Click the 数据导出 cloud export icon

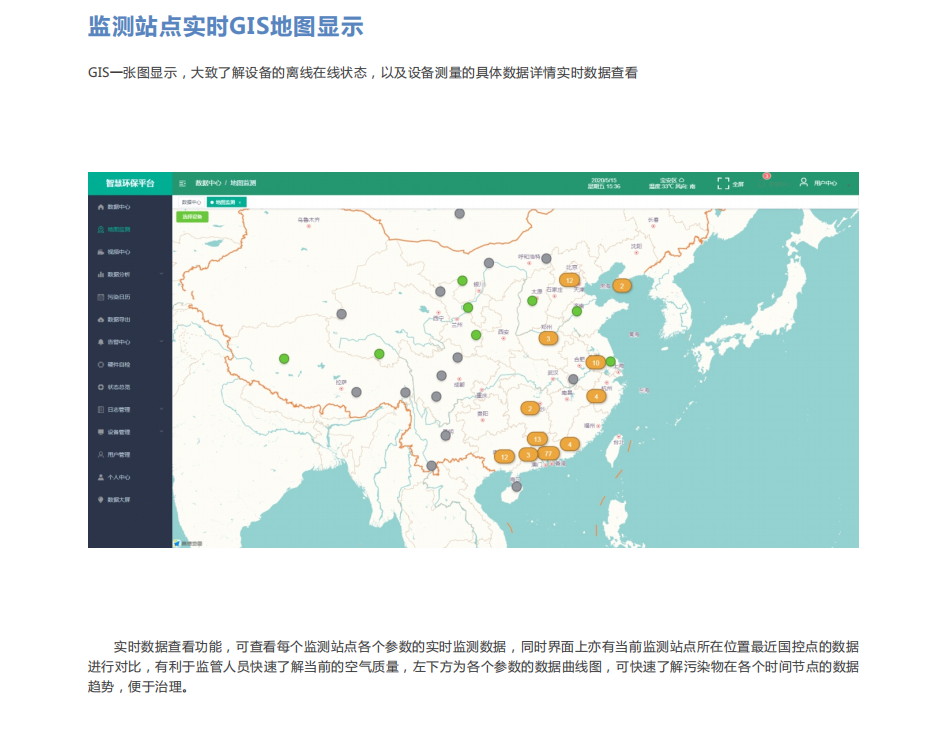pos(100,320)
